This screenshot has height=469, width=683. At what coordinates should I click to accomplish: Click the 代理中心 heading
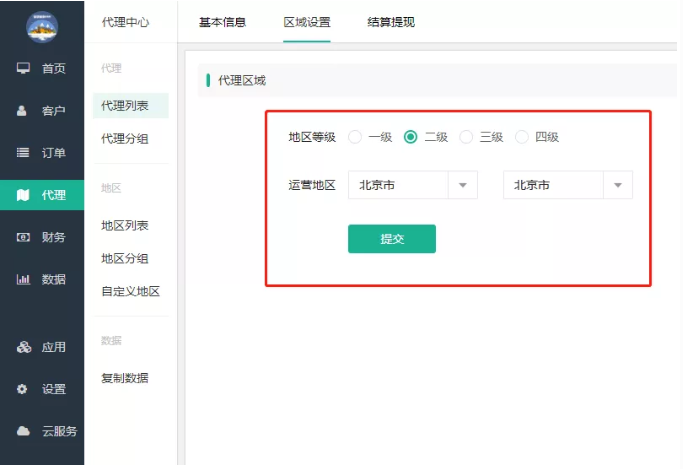click(x=125, y=22)
